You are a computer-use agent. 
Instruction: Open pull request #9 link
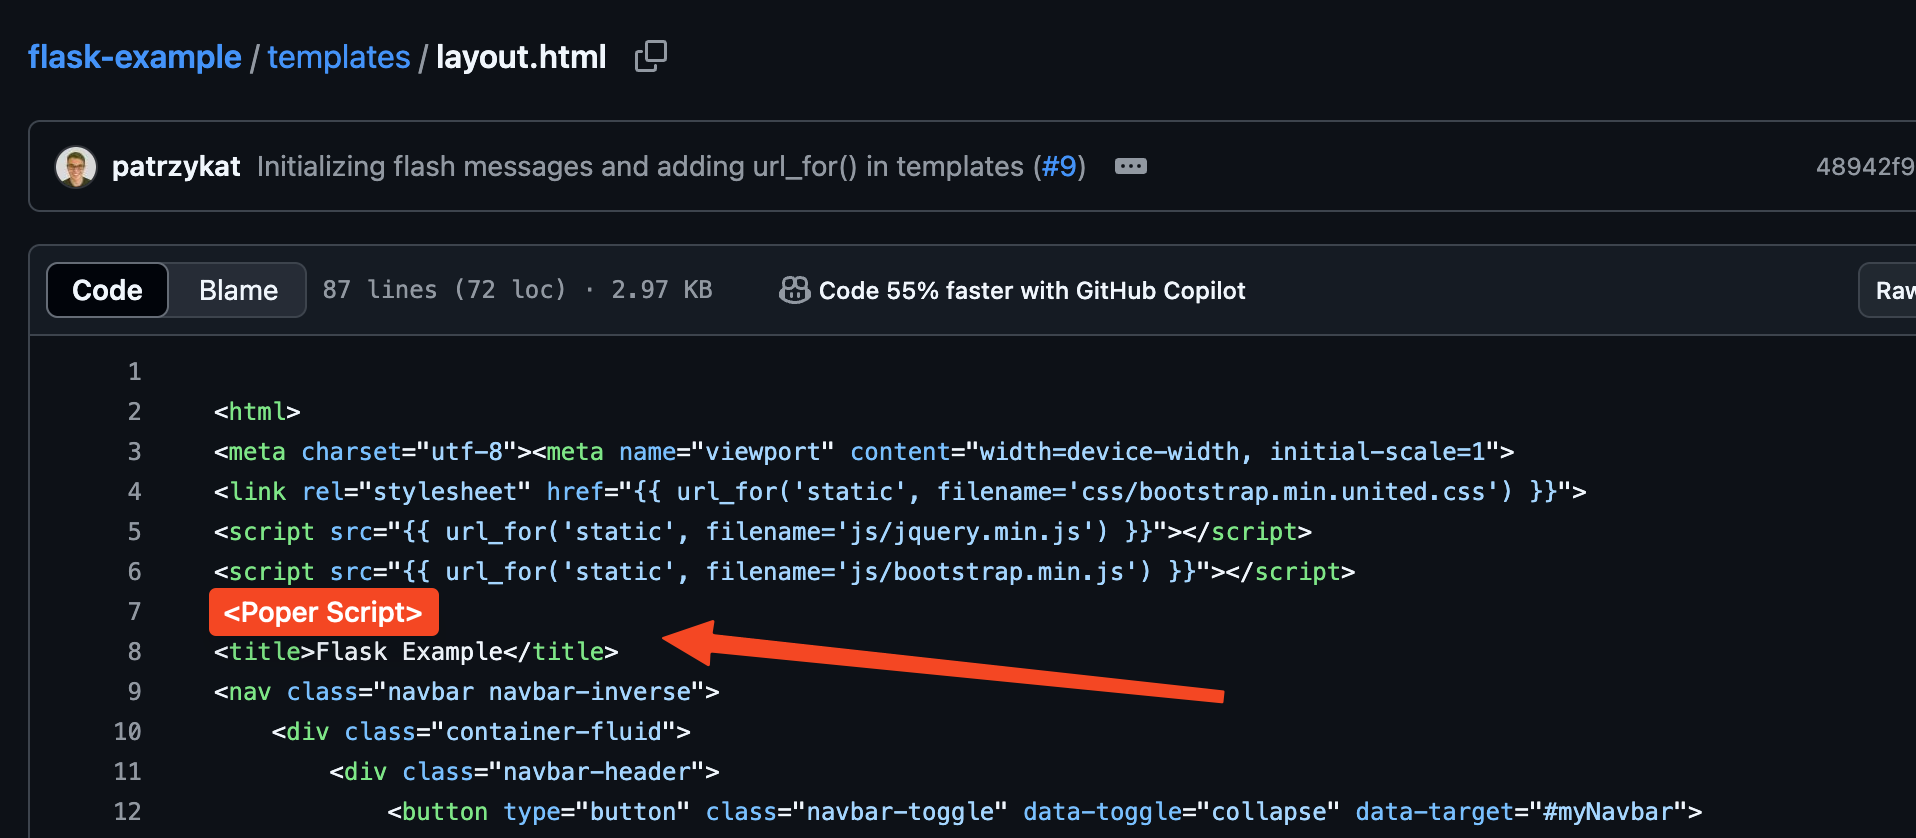1059,166
